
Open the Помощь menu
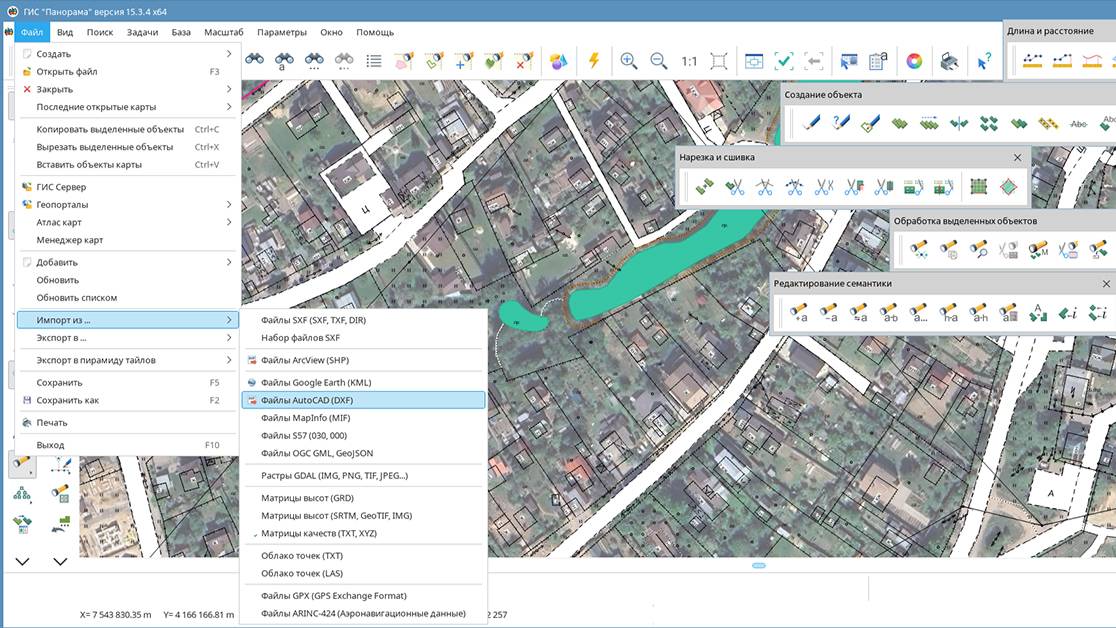tap(375, 32)
